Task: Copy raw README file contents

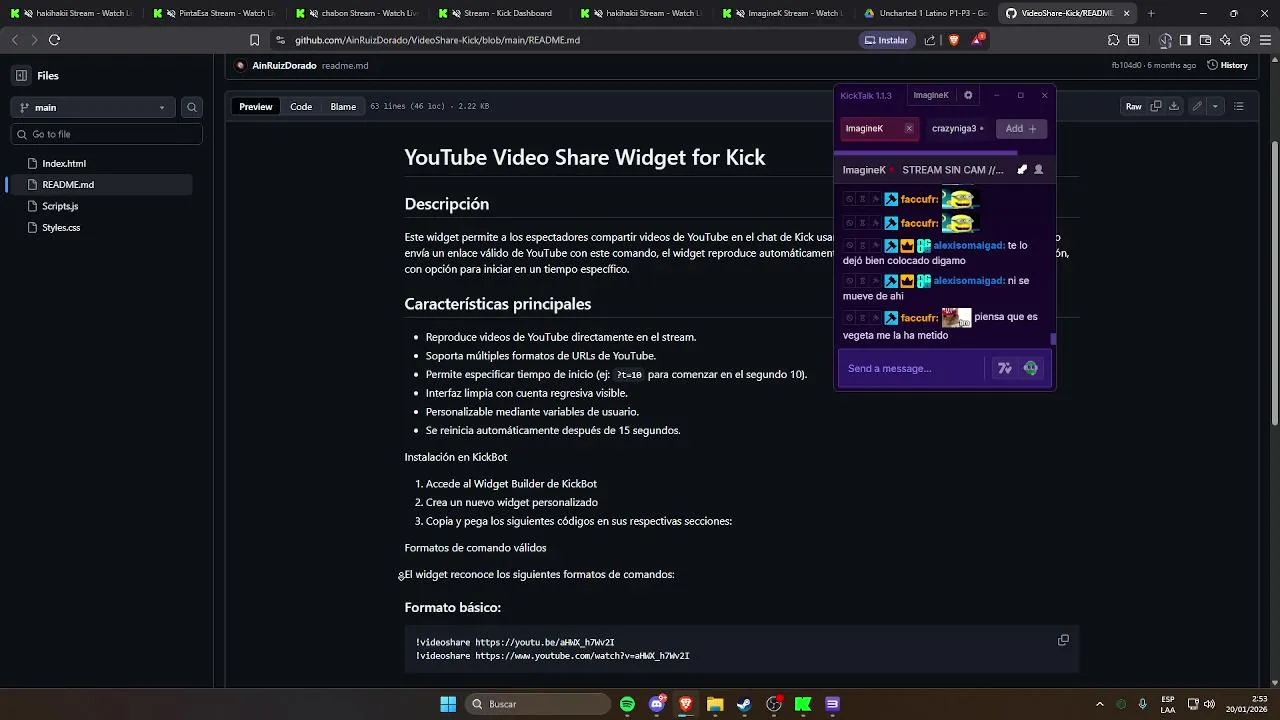Action: 1156,106
